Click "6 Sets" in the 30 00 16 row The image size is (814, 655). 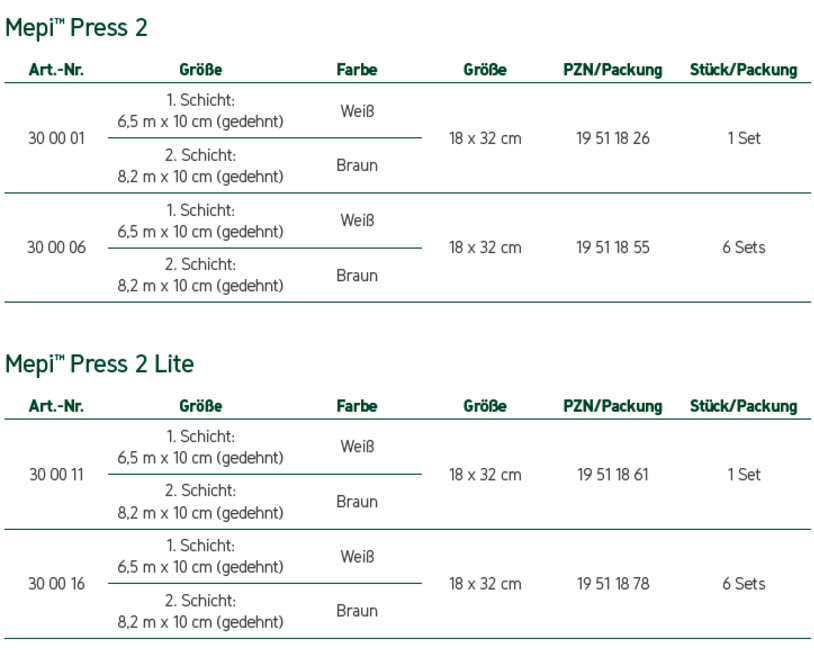743,584
